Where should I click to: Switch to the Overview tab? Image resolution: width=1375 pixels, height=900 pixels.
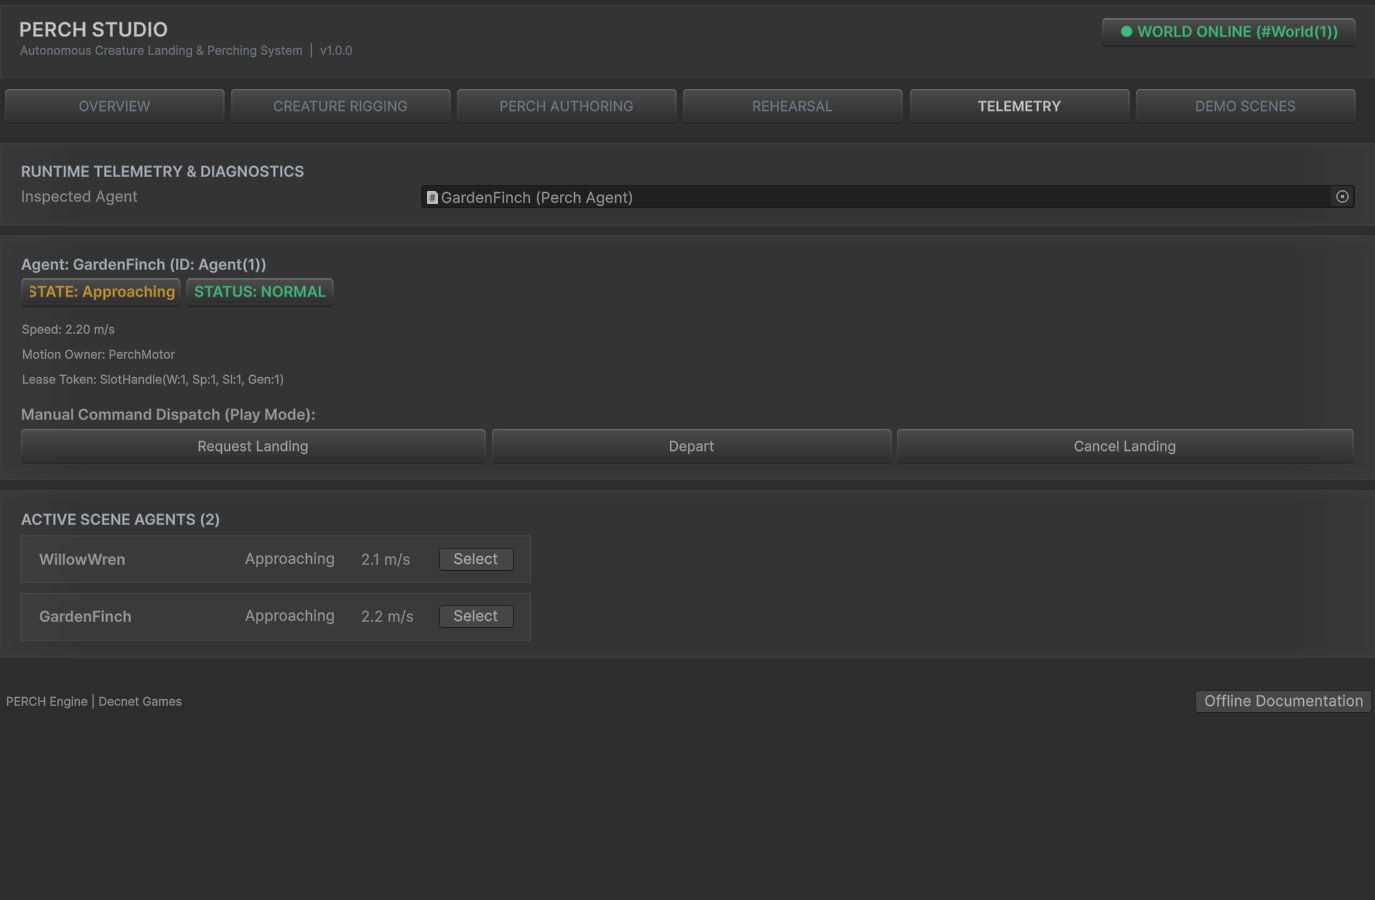click(x=115, y=106)
